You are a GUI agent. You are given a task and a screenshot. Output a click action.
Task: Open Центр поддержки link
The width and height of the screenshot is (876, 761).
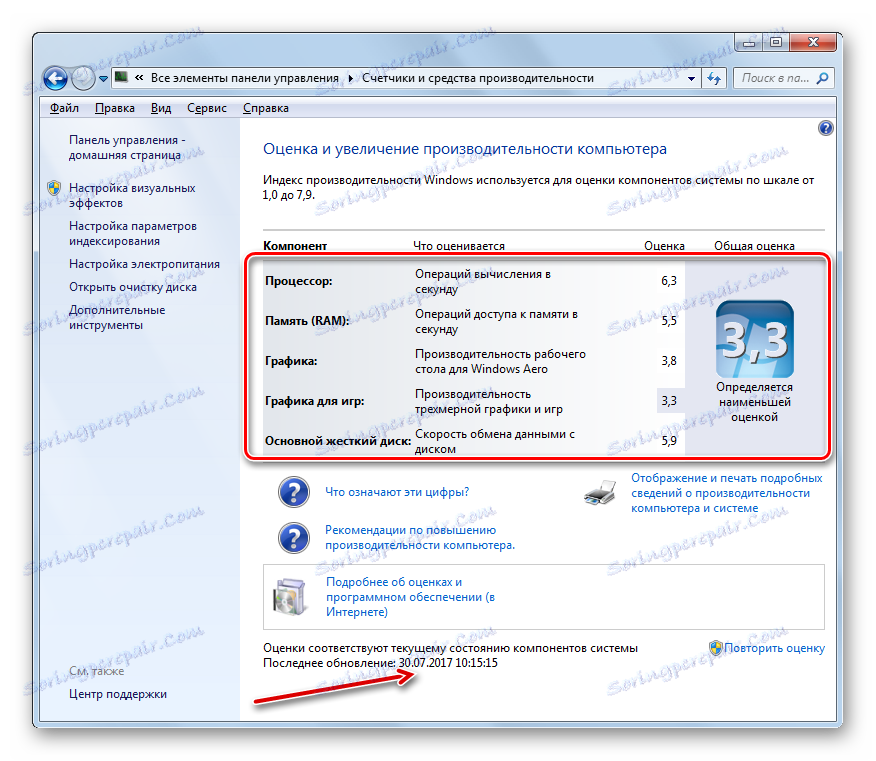[118, 694]
